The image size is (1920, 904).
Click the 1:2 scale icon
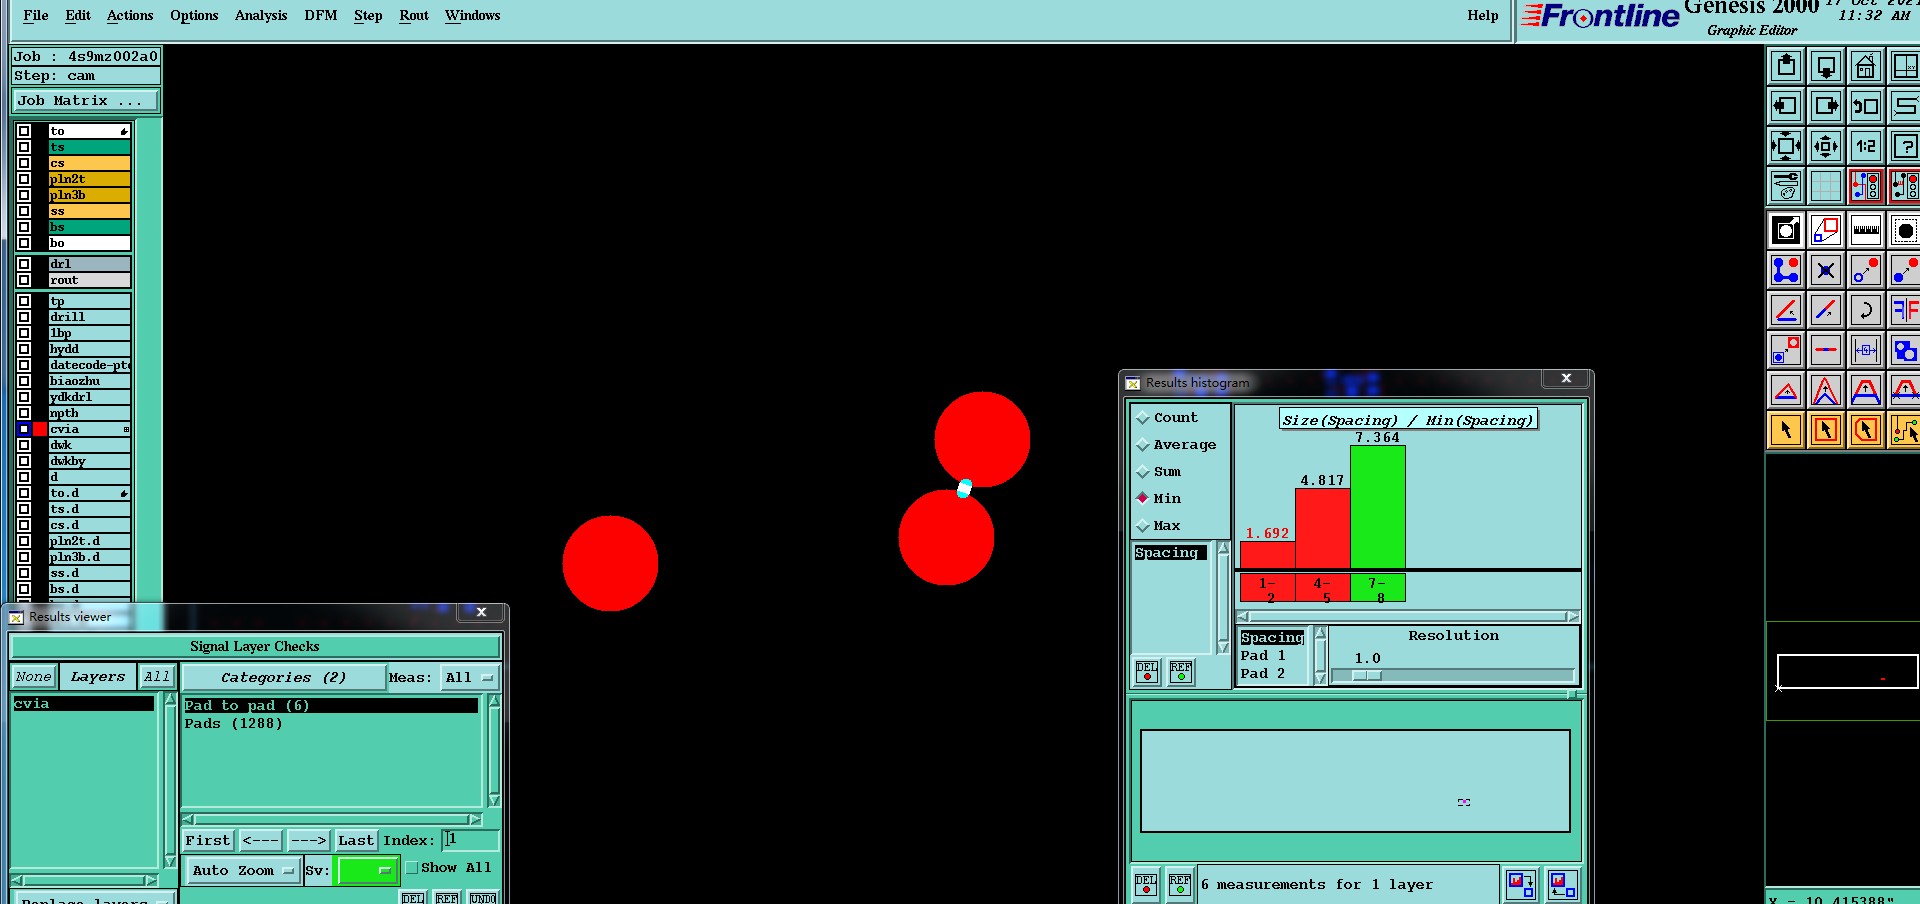coord(1866,146)
